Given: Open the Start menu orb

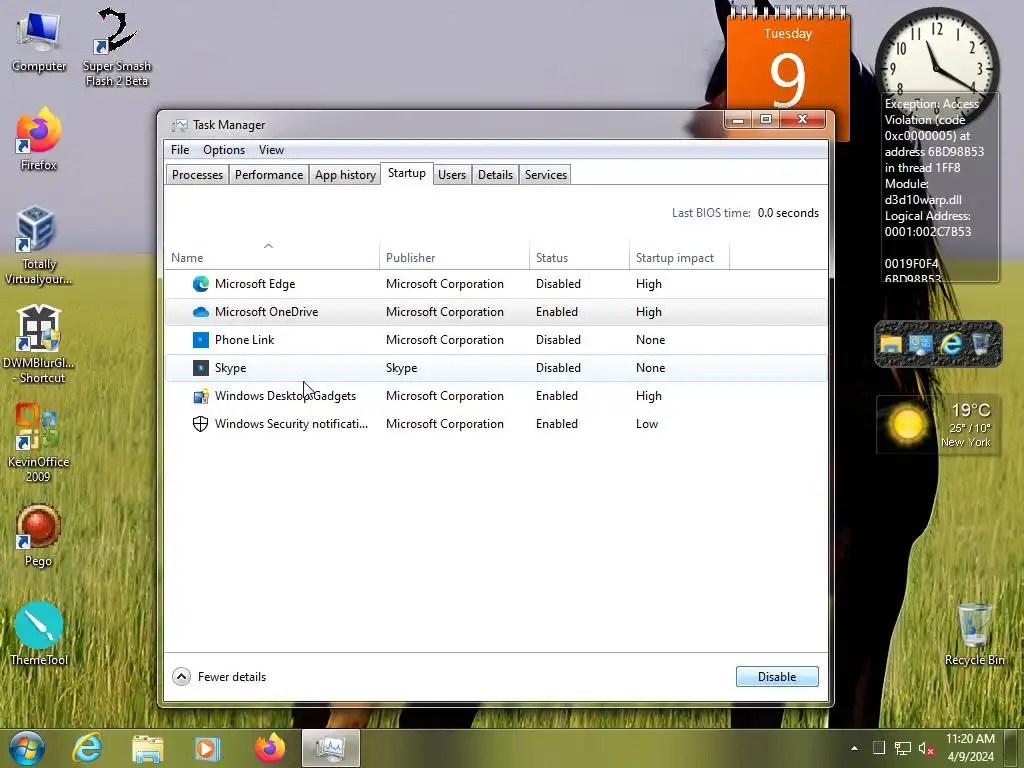Looking at the screenshot, I should 27,748.
